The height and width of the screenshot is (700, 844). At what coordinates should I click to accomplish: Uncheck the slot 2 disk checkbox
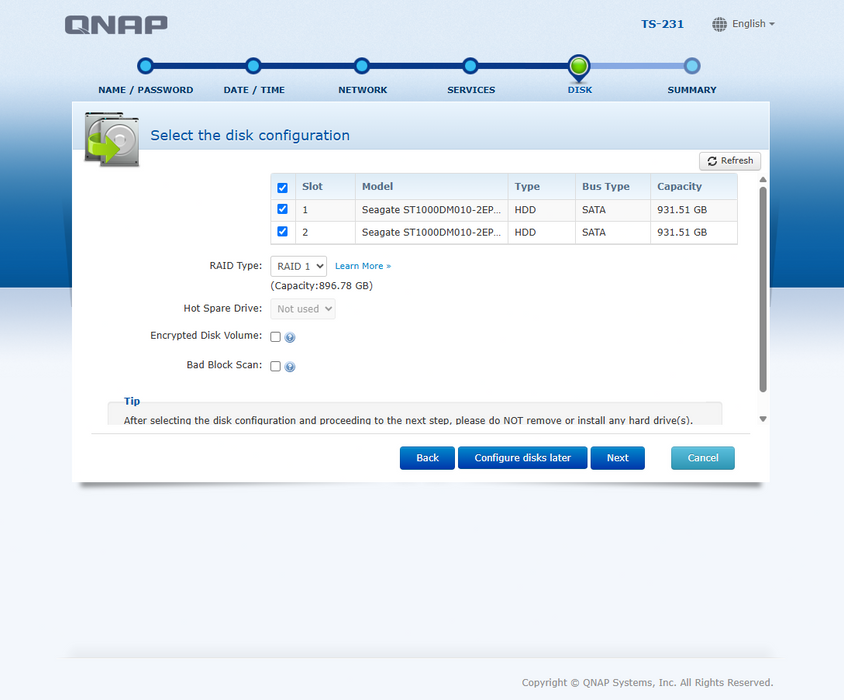(282, 232)
